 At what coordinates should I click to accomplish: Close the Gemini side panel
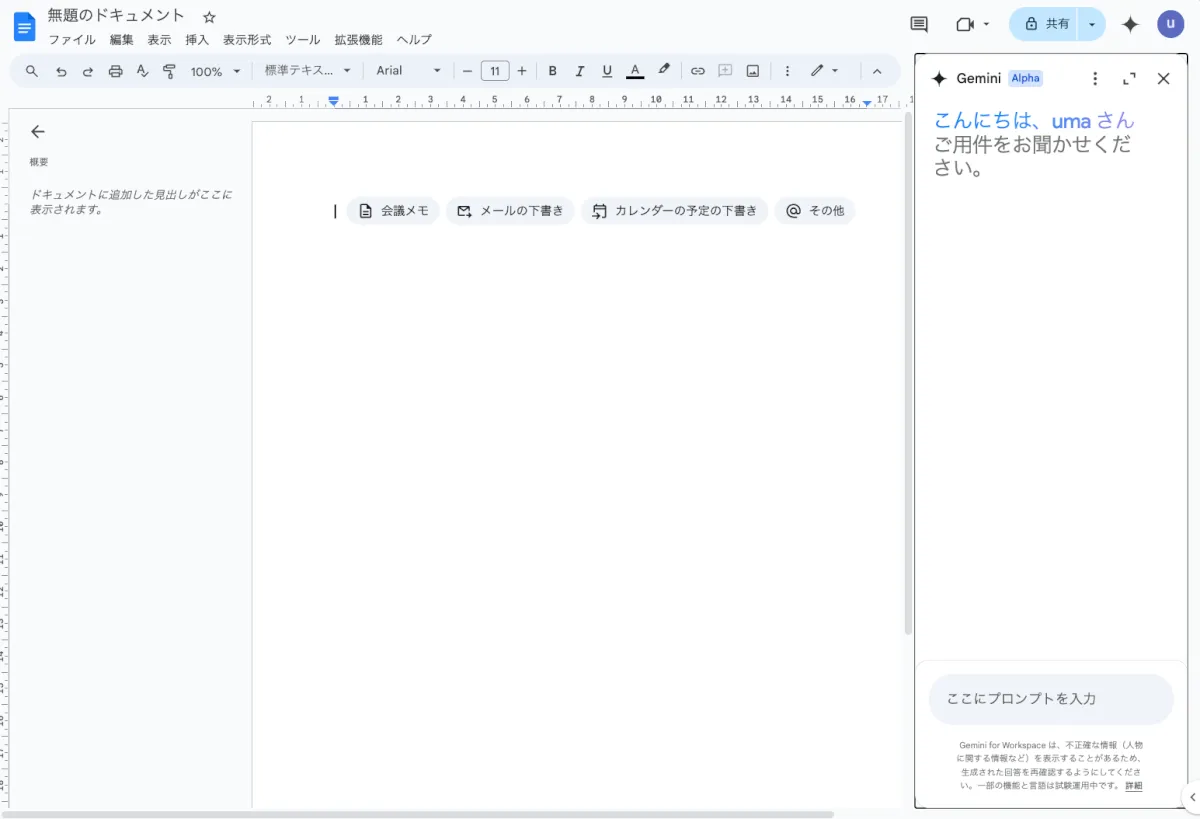pos(1163,78)
